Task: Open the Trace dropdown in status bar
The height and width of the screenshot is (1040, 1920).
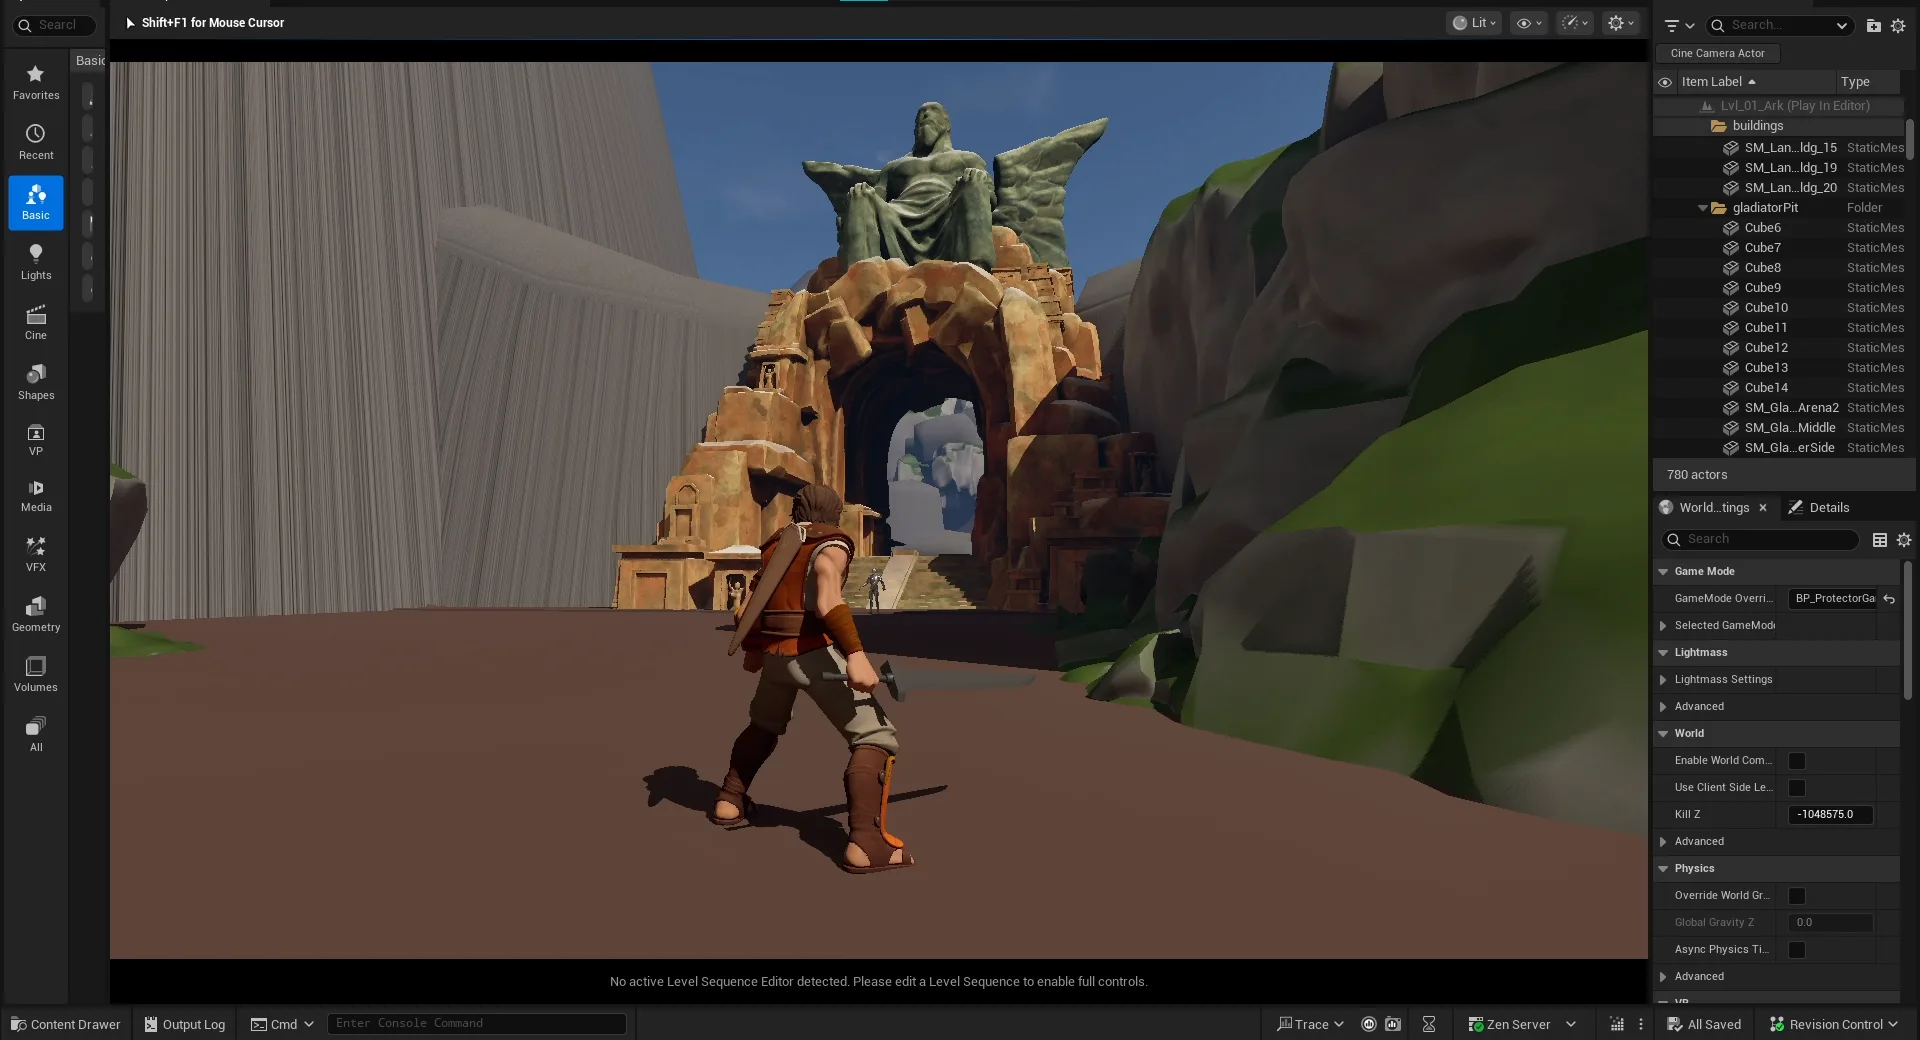Action: point(1310,1024)
